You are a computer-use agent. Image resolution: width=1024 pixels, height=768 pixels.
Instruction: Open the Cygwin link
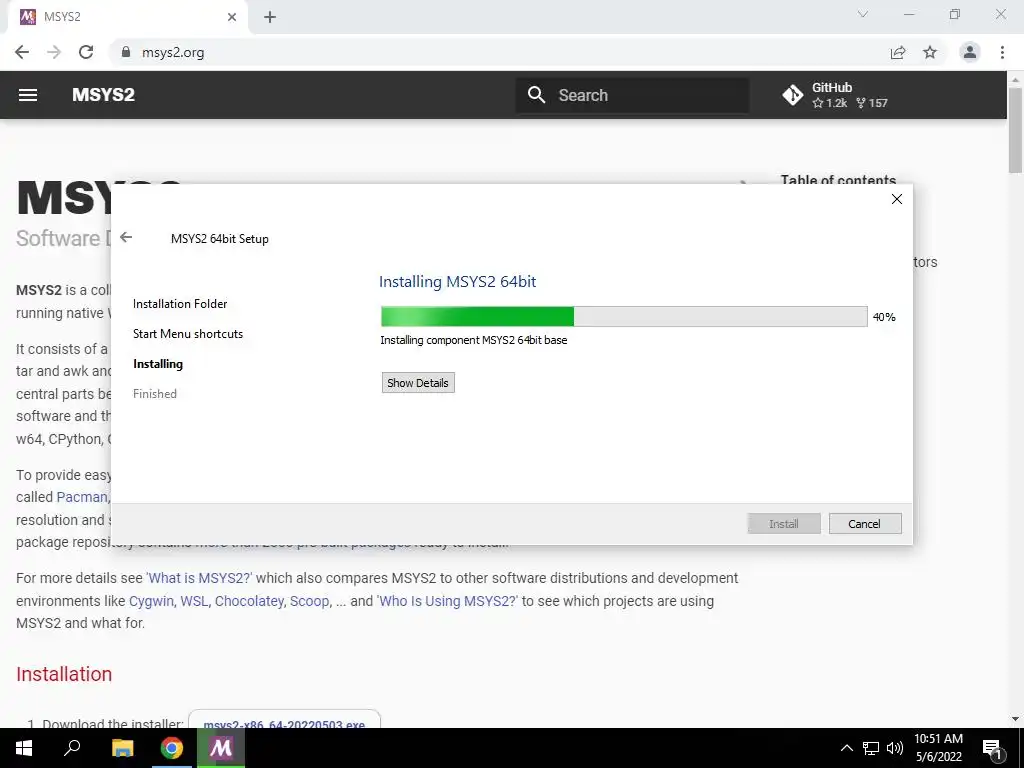coord(152,601)
